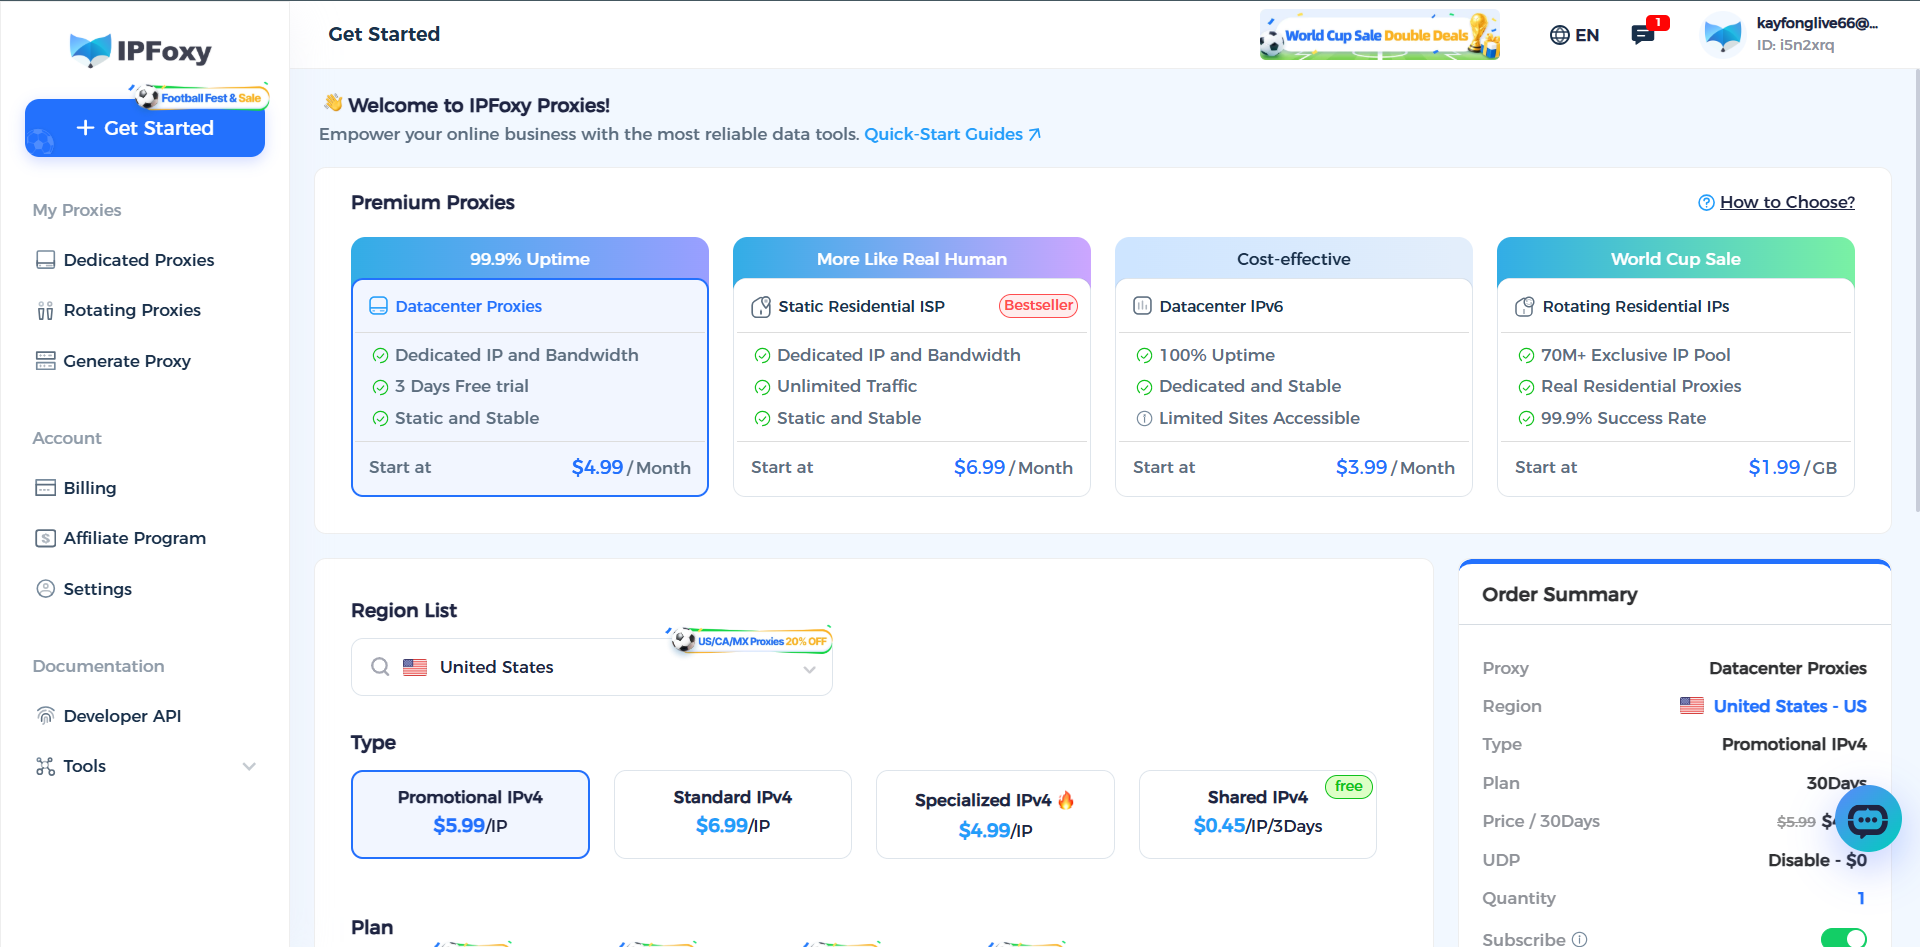Image resolution: width=1920 pixels, height=947 pixels.
Task: Click the $1.99 /GB price text
Action: coord(1792,467)
